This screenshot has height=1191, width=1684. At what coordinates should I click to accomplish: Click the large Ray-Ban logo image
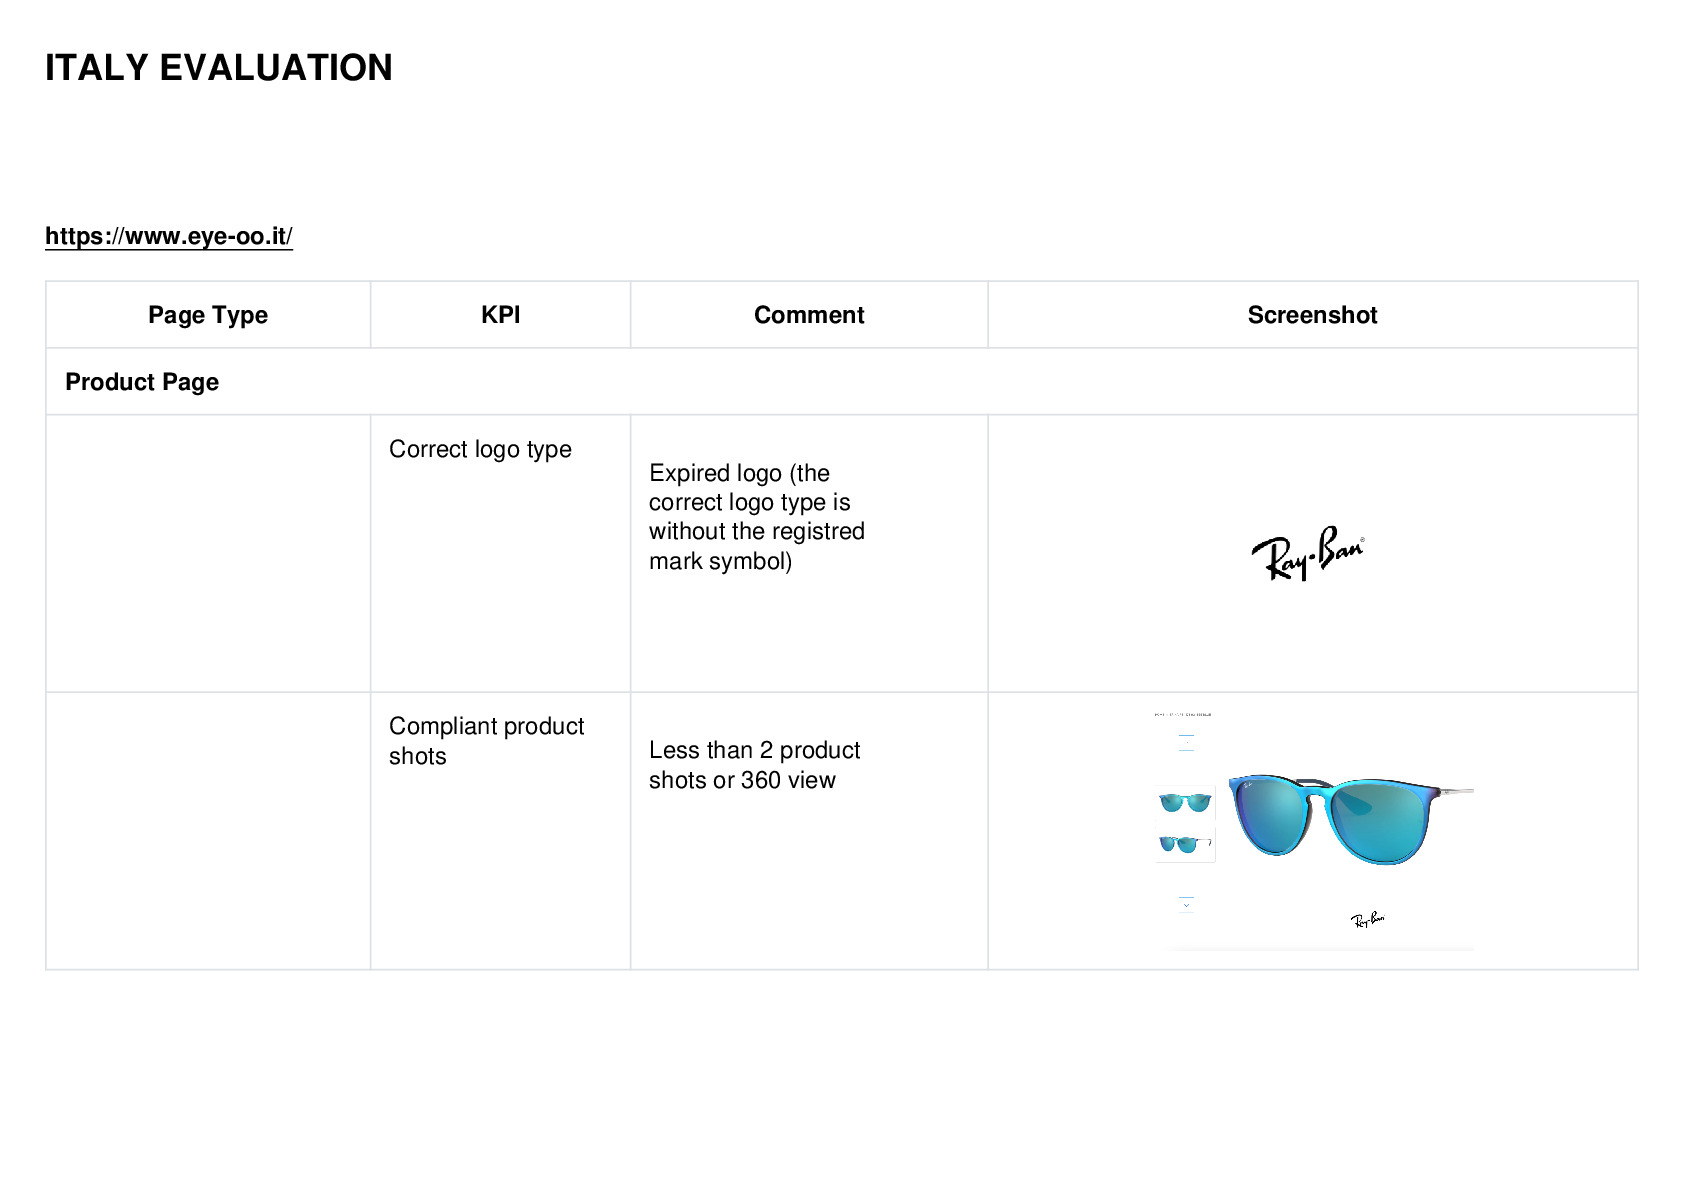[1308, 553]
